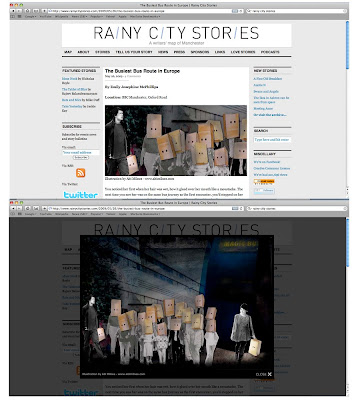The width and height of the screenshot is (360, 400).
Task: Open the Twitter logo in the top window's sidebar
Action: [x=81, y=195]
